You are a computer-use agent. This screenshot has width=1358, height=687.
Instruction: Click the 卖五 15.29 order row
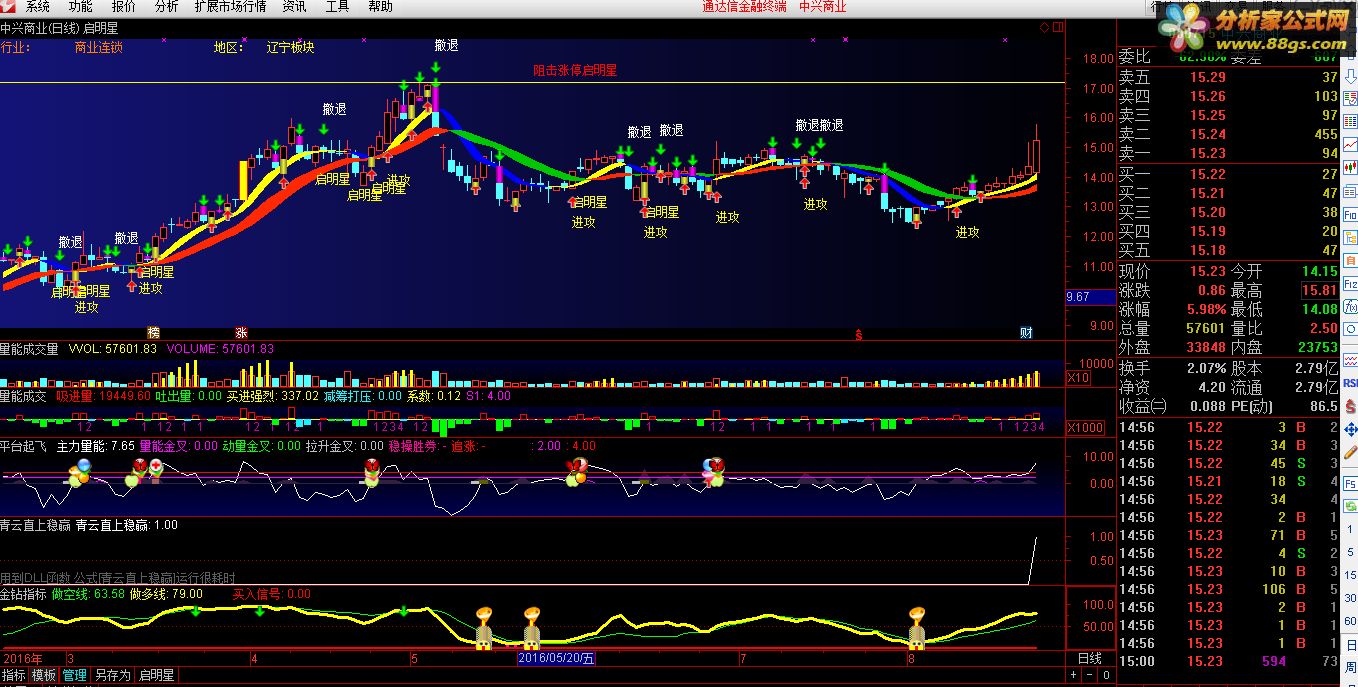click(x=1229, y=77)
